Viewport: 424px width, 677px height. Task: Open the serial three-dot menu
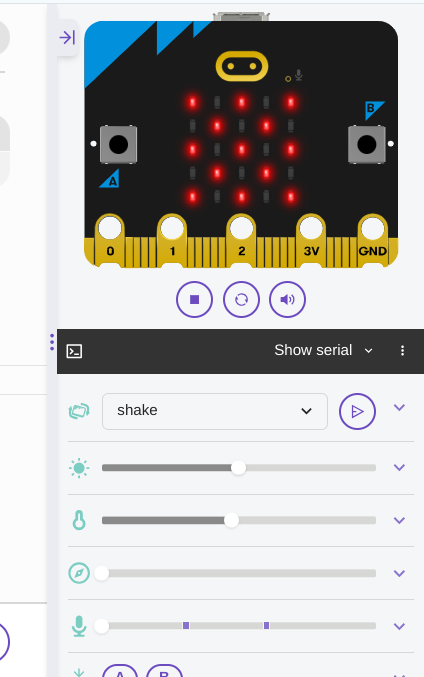click(x=402, y=351)
